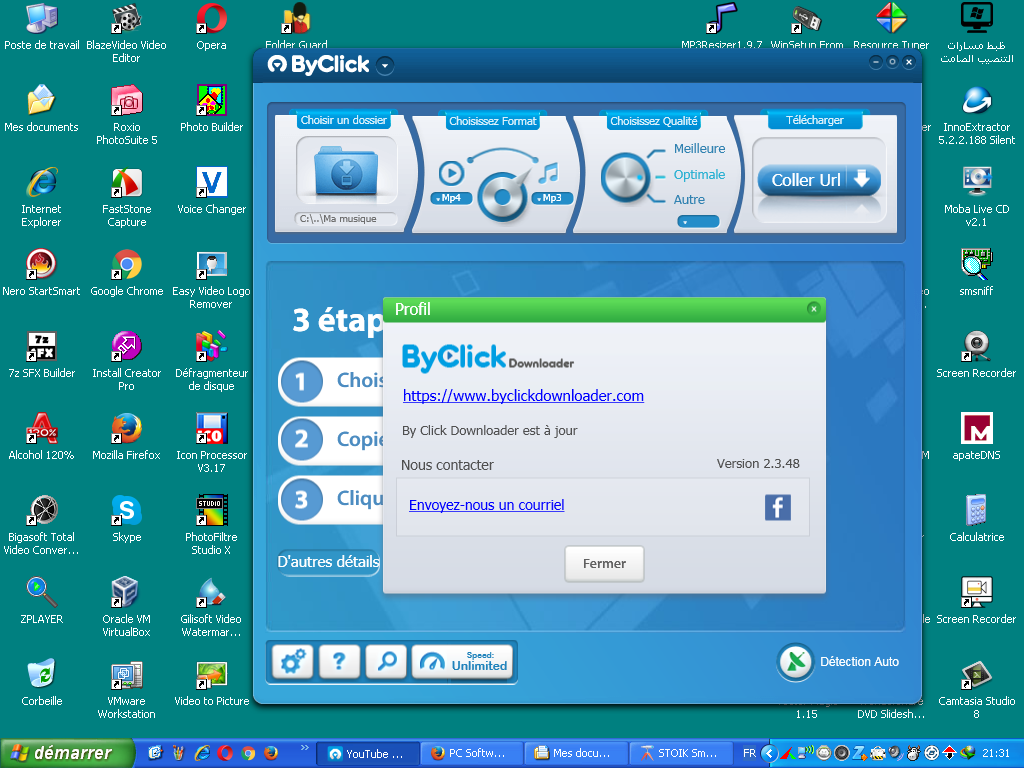Switch to Mes docu... taskbar item
The width and height of the screenshot is (1024, 768).
point(576,753)
